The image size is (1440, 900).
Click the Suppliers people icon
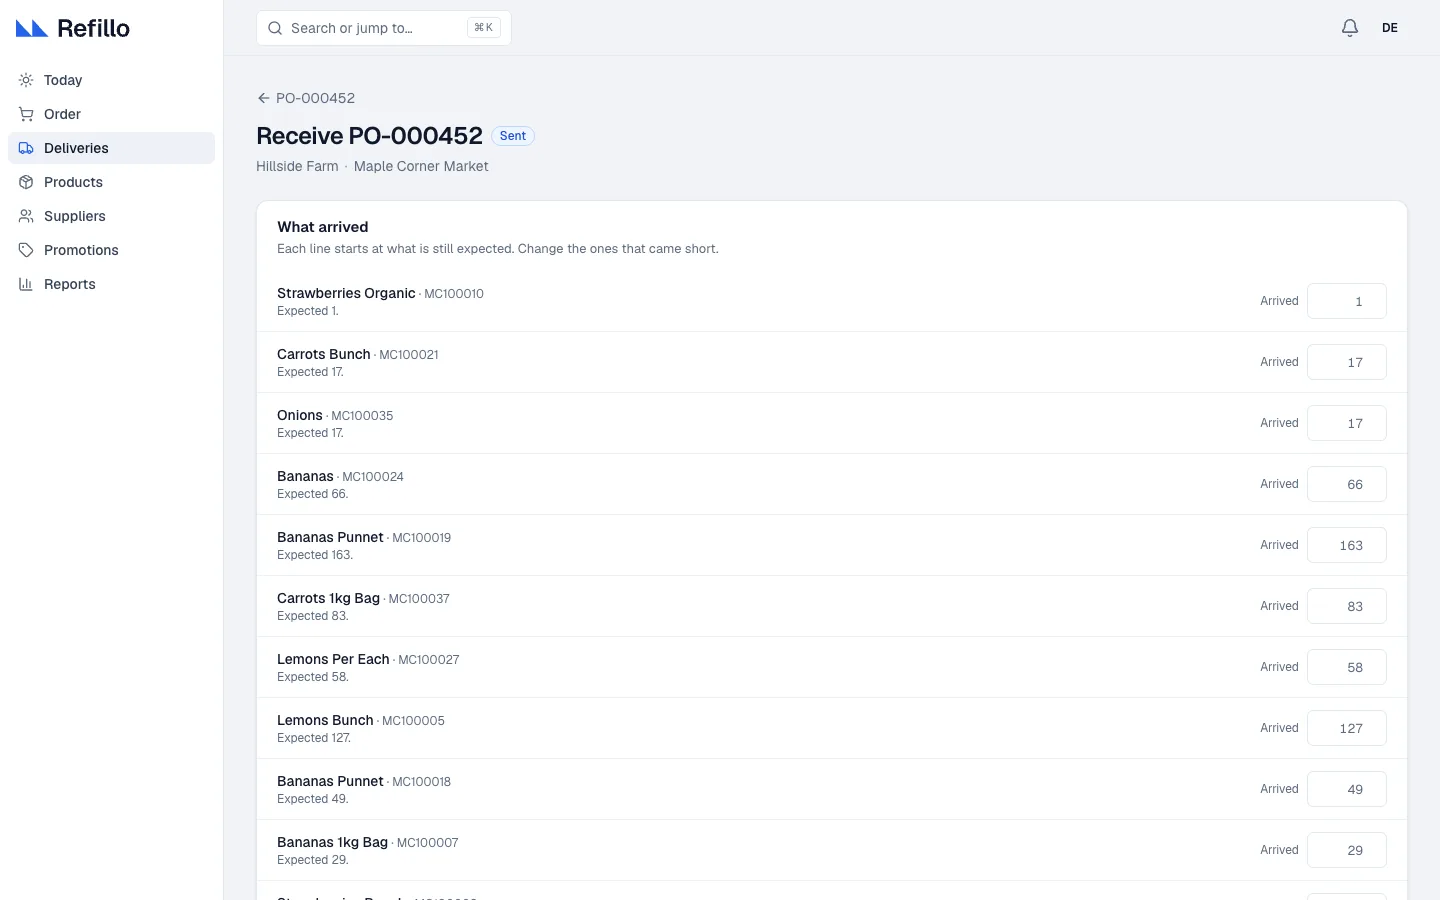point(26,216)
